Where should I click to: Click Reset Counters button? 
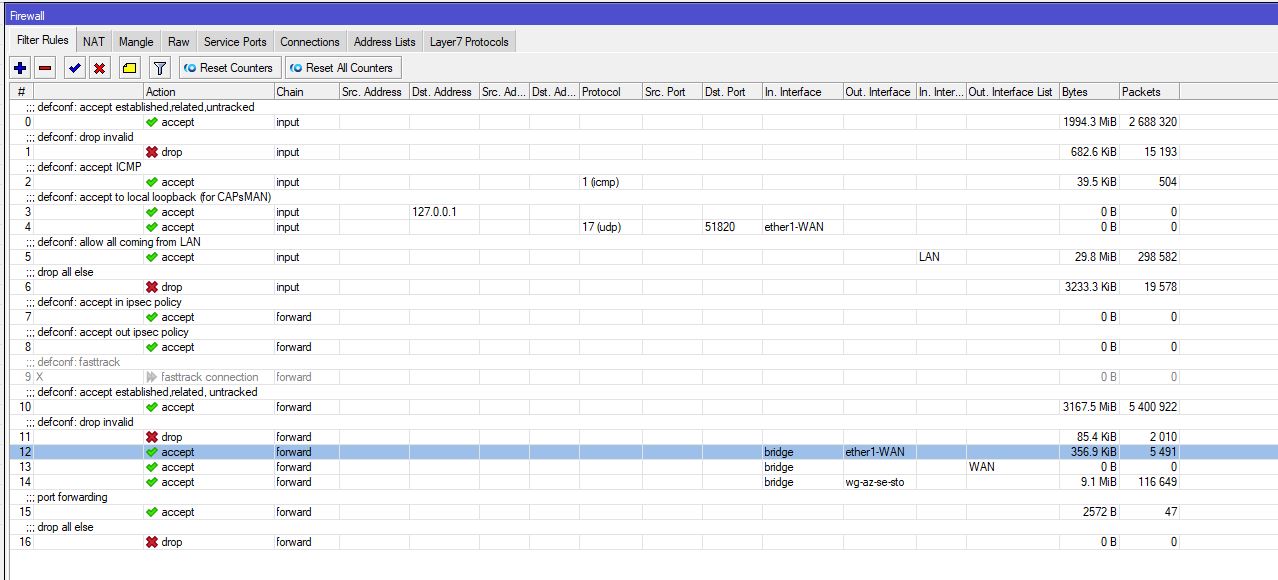(x=228, y=68)
